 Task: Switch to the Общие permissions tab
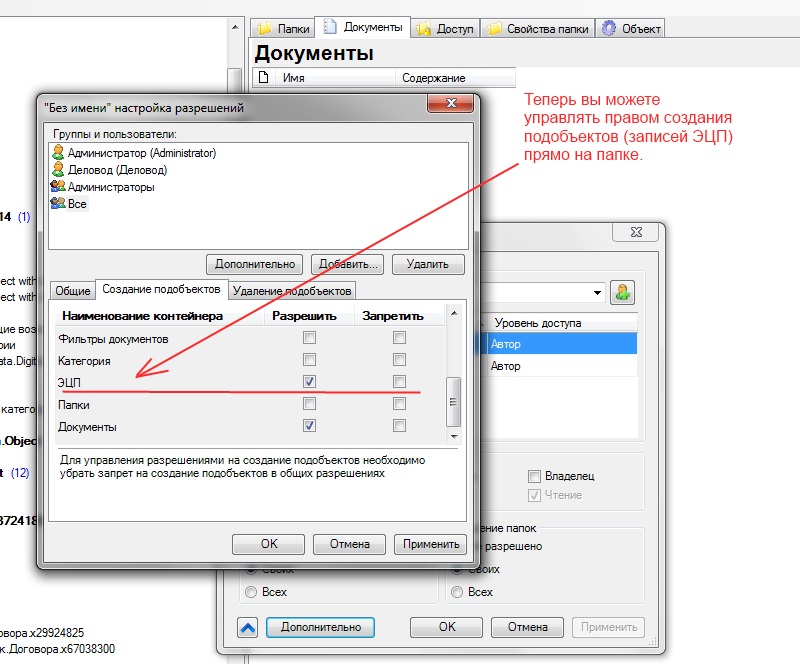click(72, 290)
